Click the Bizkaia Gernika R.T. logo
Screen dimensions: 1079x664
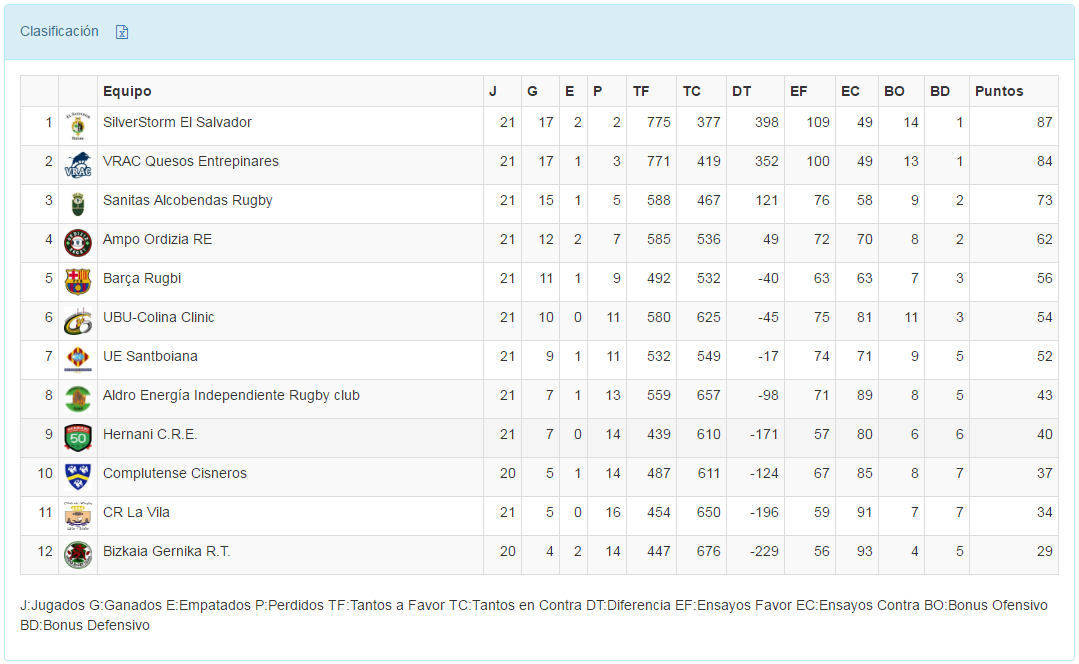pyautogui.click(x=78, y=554)
